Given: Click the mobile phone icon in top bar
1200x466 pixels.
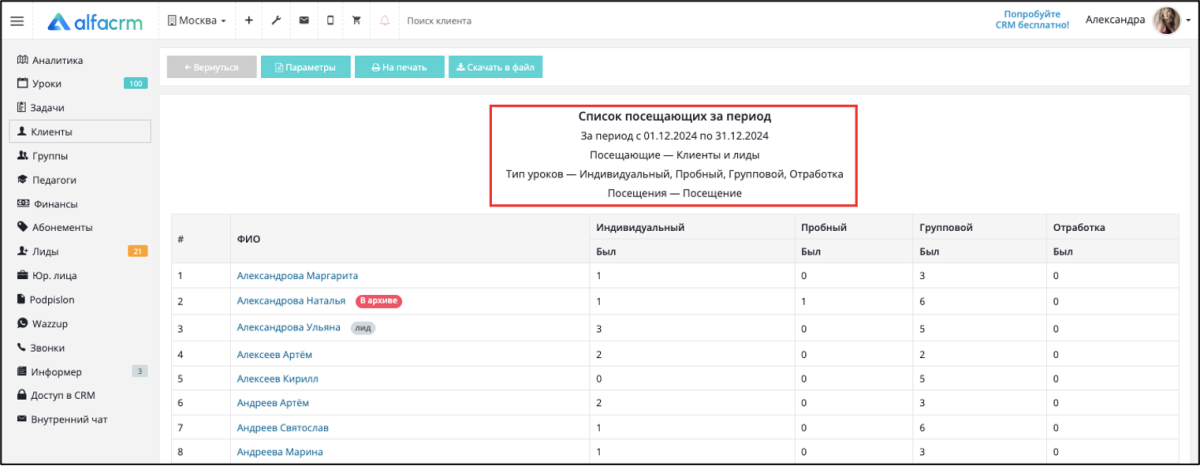Looking at the screenshot, I should [330, 20].
